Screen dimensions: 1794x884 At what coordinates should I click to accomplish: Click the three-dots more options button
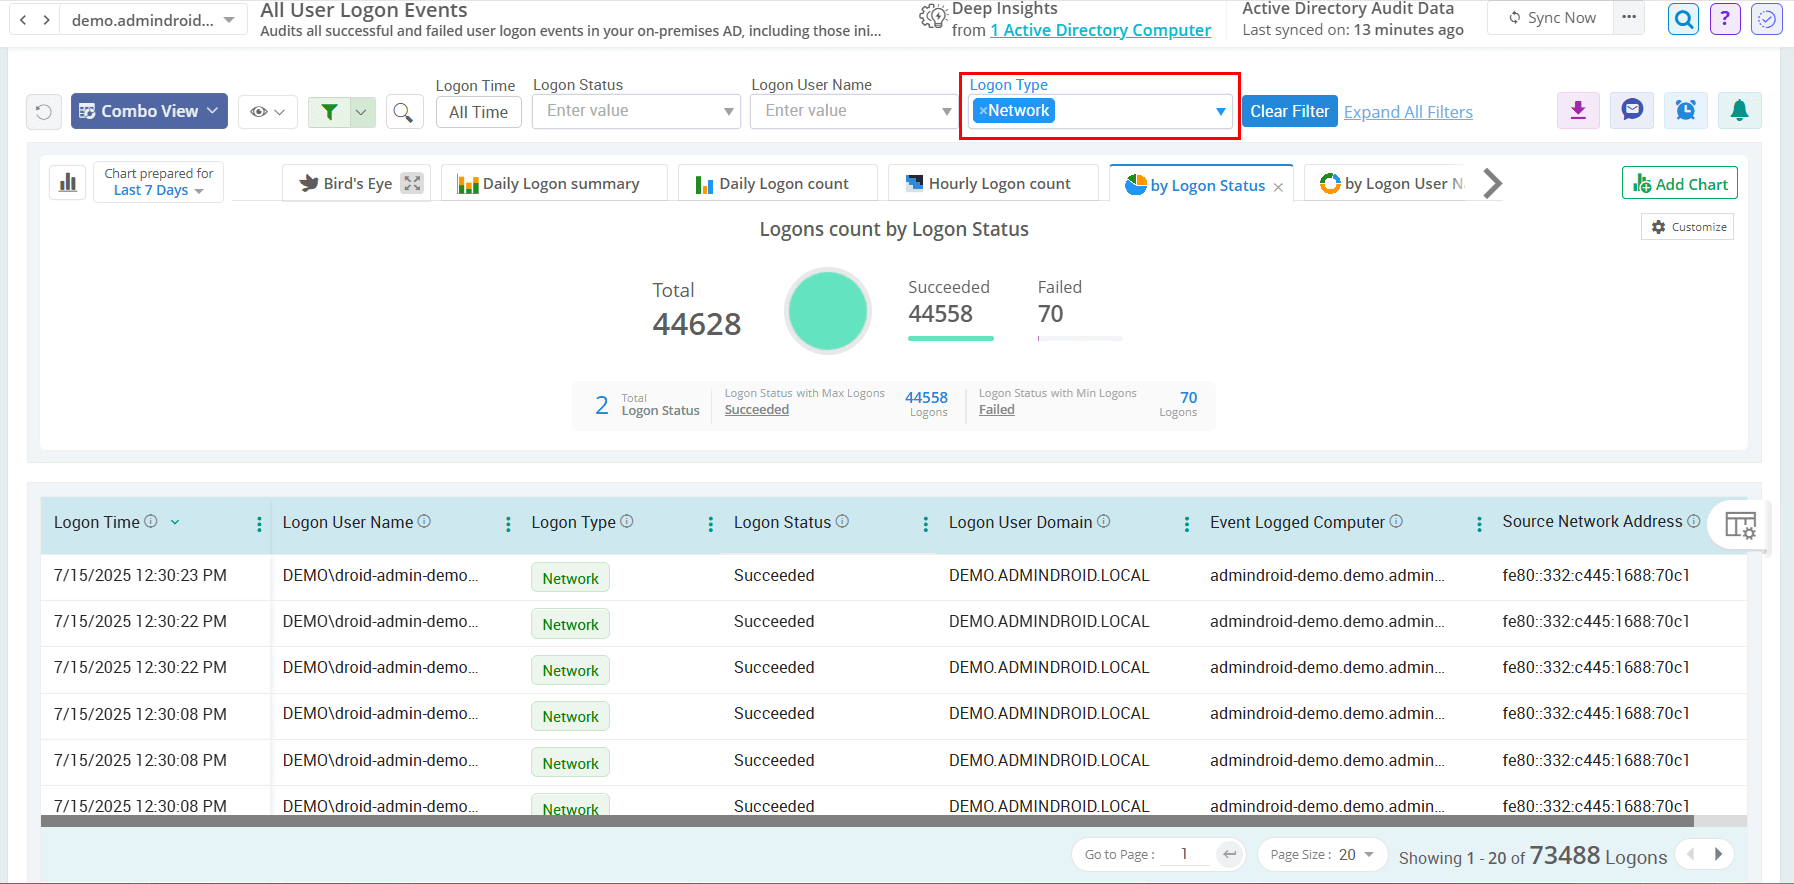tap(1629, 17)
